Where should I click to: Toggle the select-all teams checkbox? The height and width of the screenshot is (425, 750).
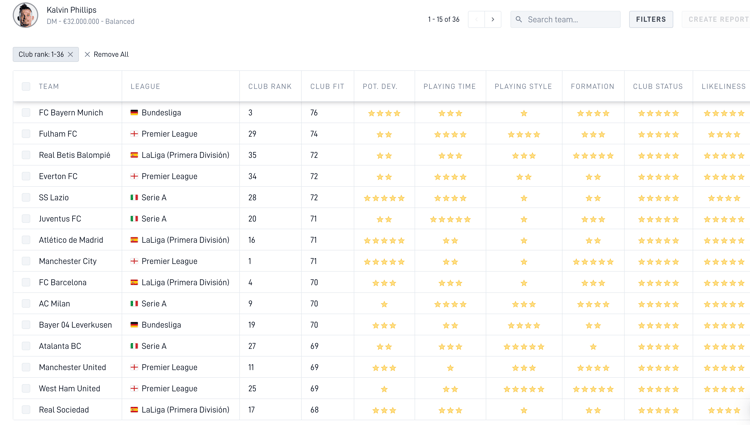pos(26,87)
